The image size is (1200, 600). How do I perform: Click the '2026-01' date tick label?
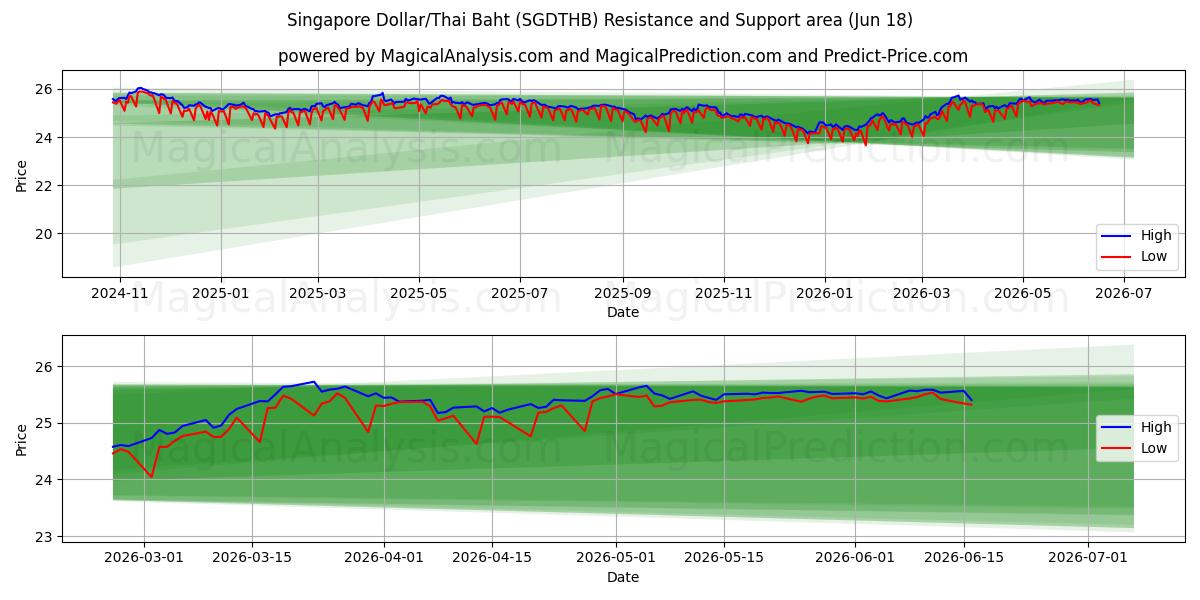pyautogui.click(x=824, y=294)
